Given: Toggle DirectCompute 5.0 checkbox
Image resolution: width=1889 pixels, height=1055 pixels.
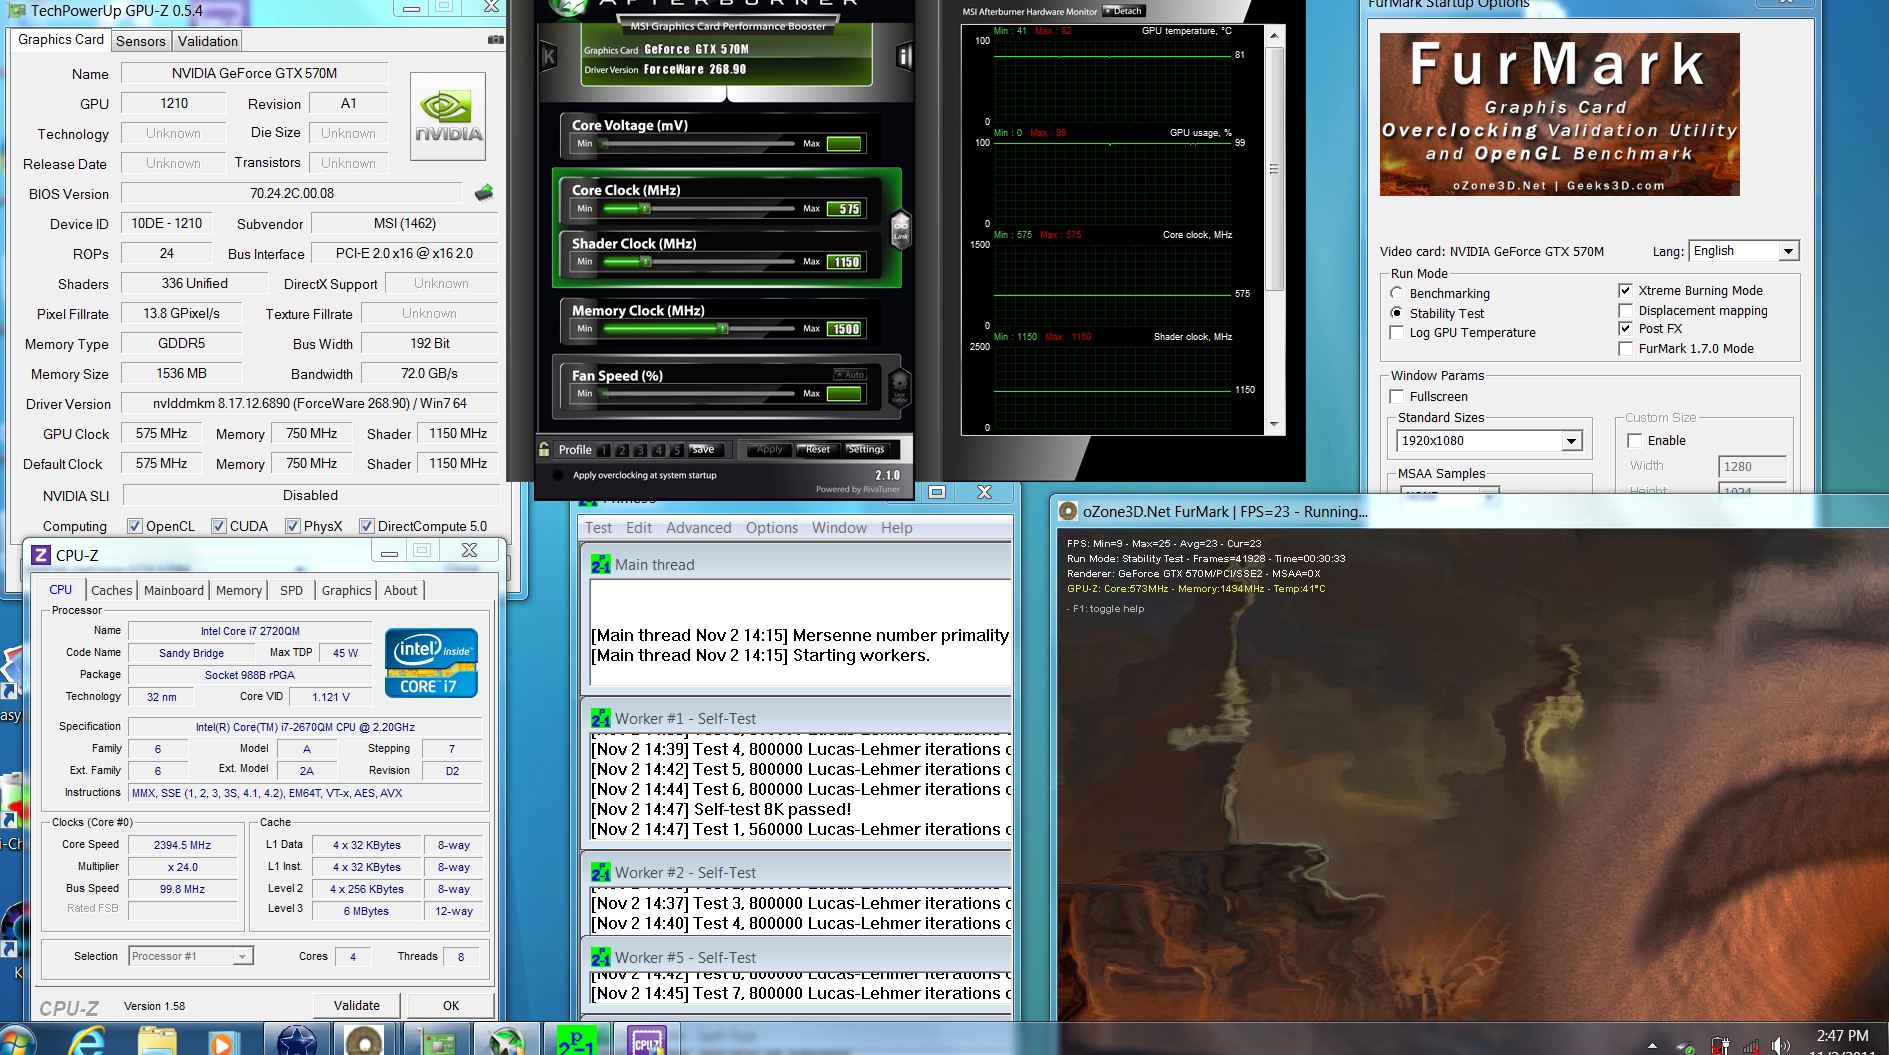Looking at the screenshot, I should click(x=367, y=526).
